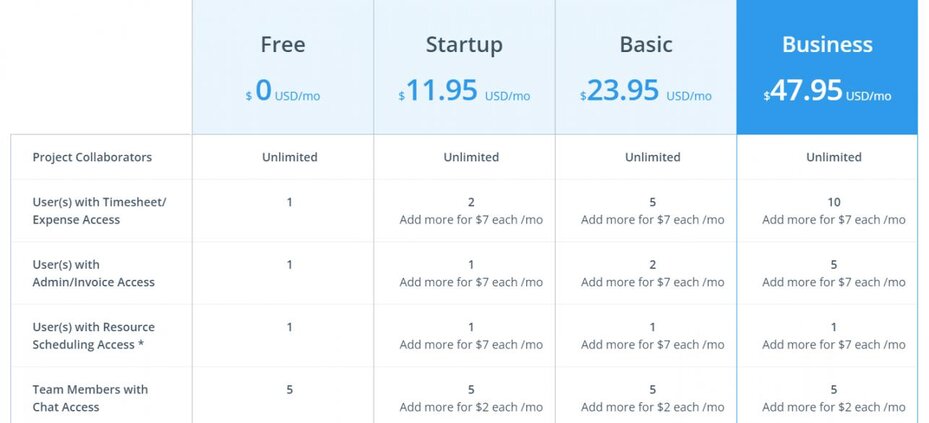Viewport: 929px width, 423px height.
Task: Click Team Members with Chat Access label
Action: pos(90,398)
